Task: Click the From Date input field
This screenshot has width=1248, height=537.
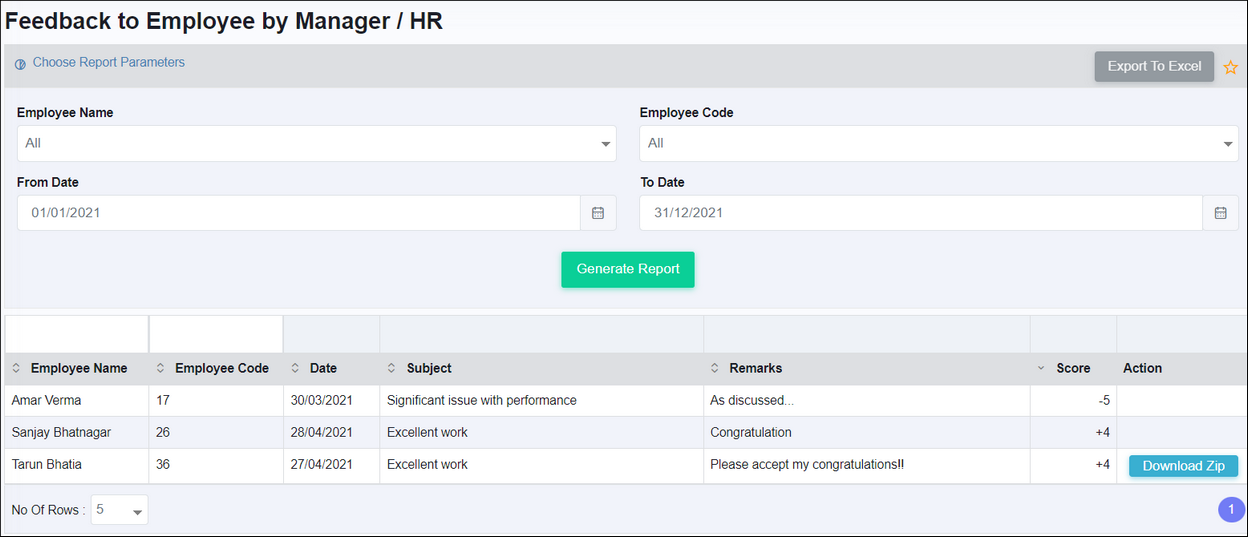Action: click(299, 213)
